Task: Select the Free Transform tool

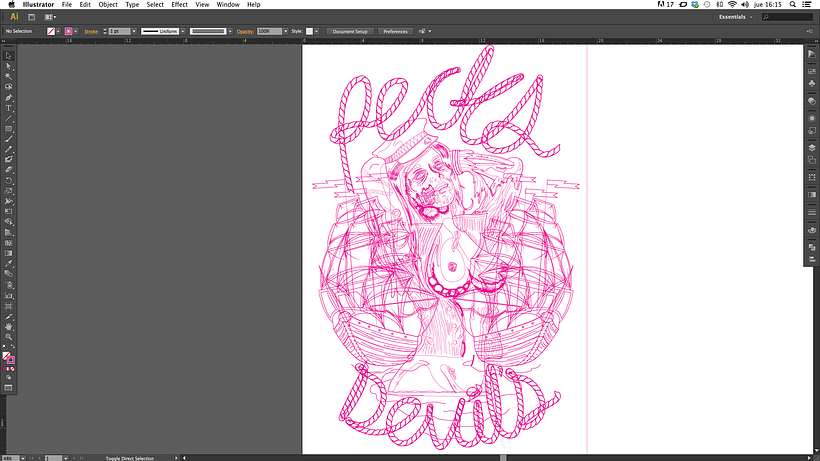Action: pos(8,212)
